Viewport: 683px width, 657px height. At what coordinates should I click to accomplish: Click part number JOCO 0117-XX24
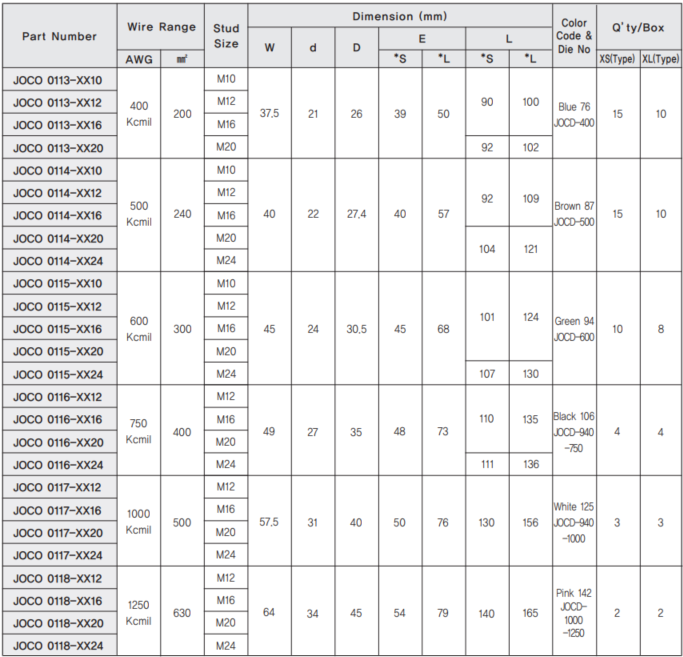click(x=60, y=555)
